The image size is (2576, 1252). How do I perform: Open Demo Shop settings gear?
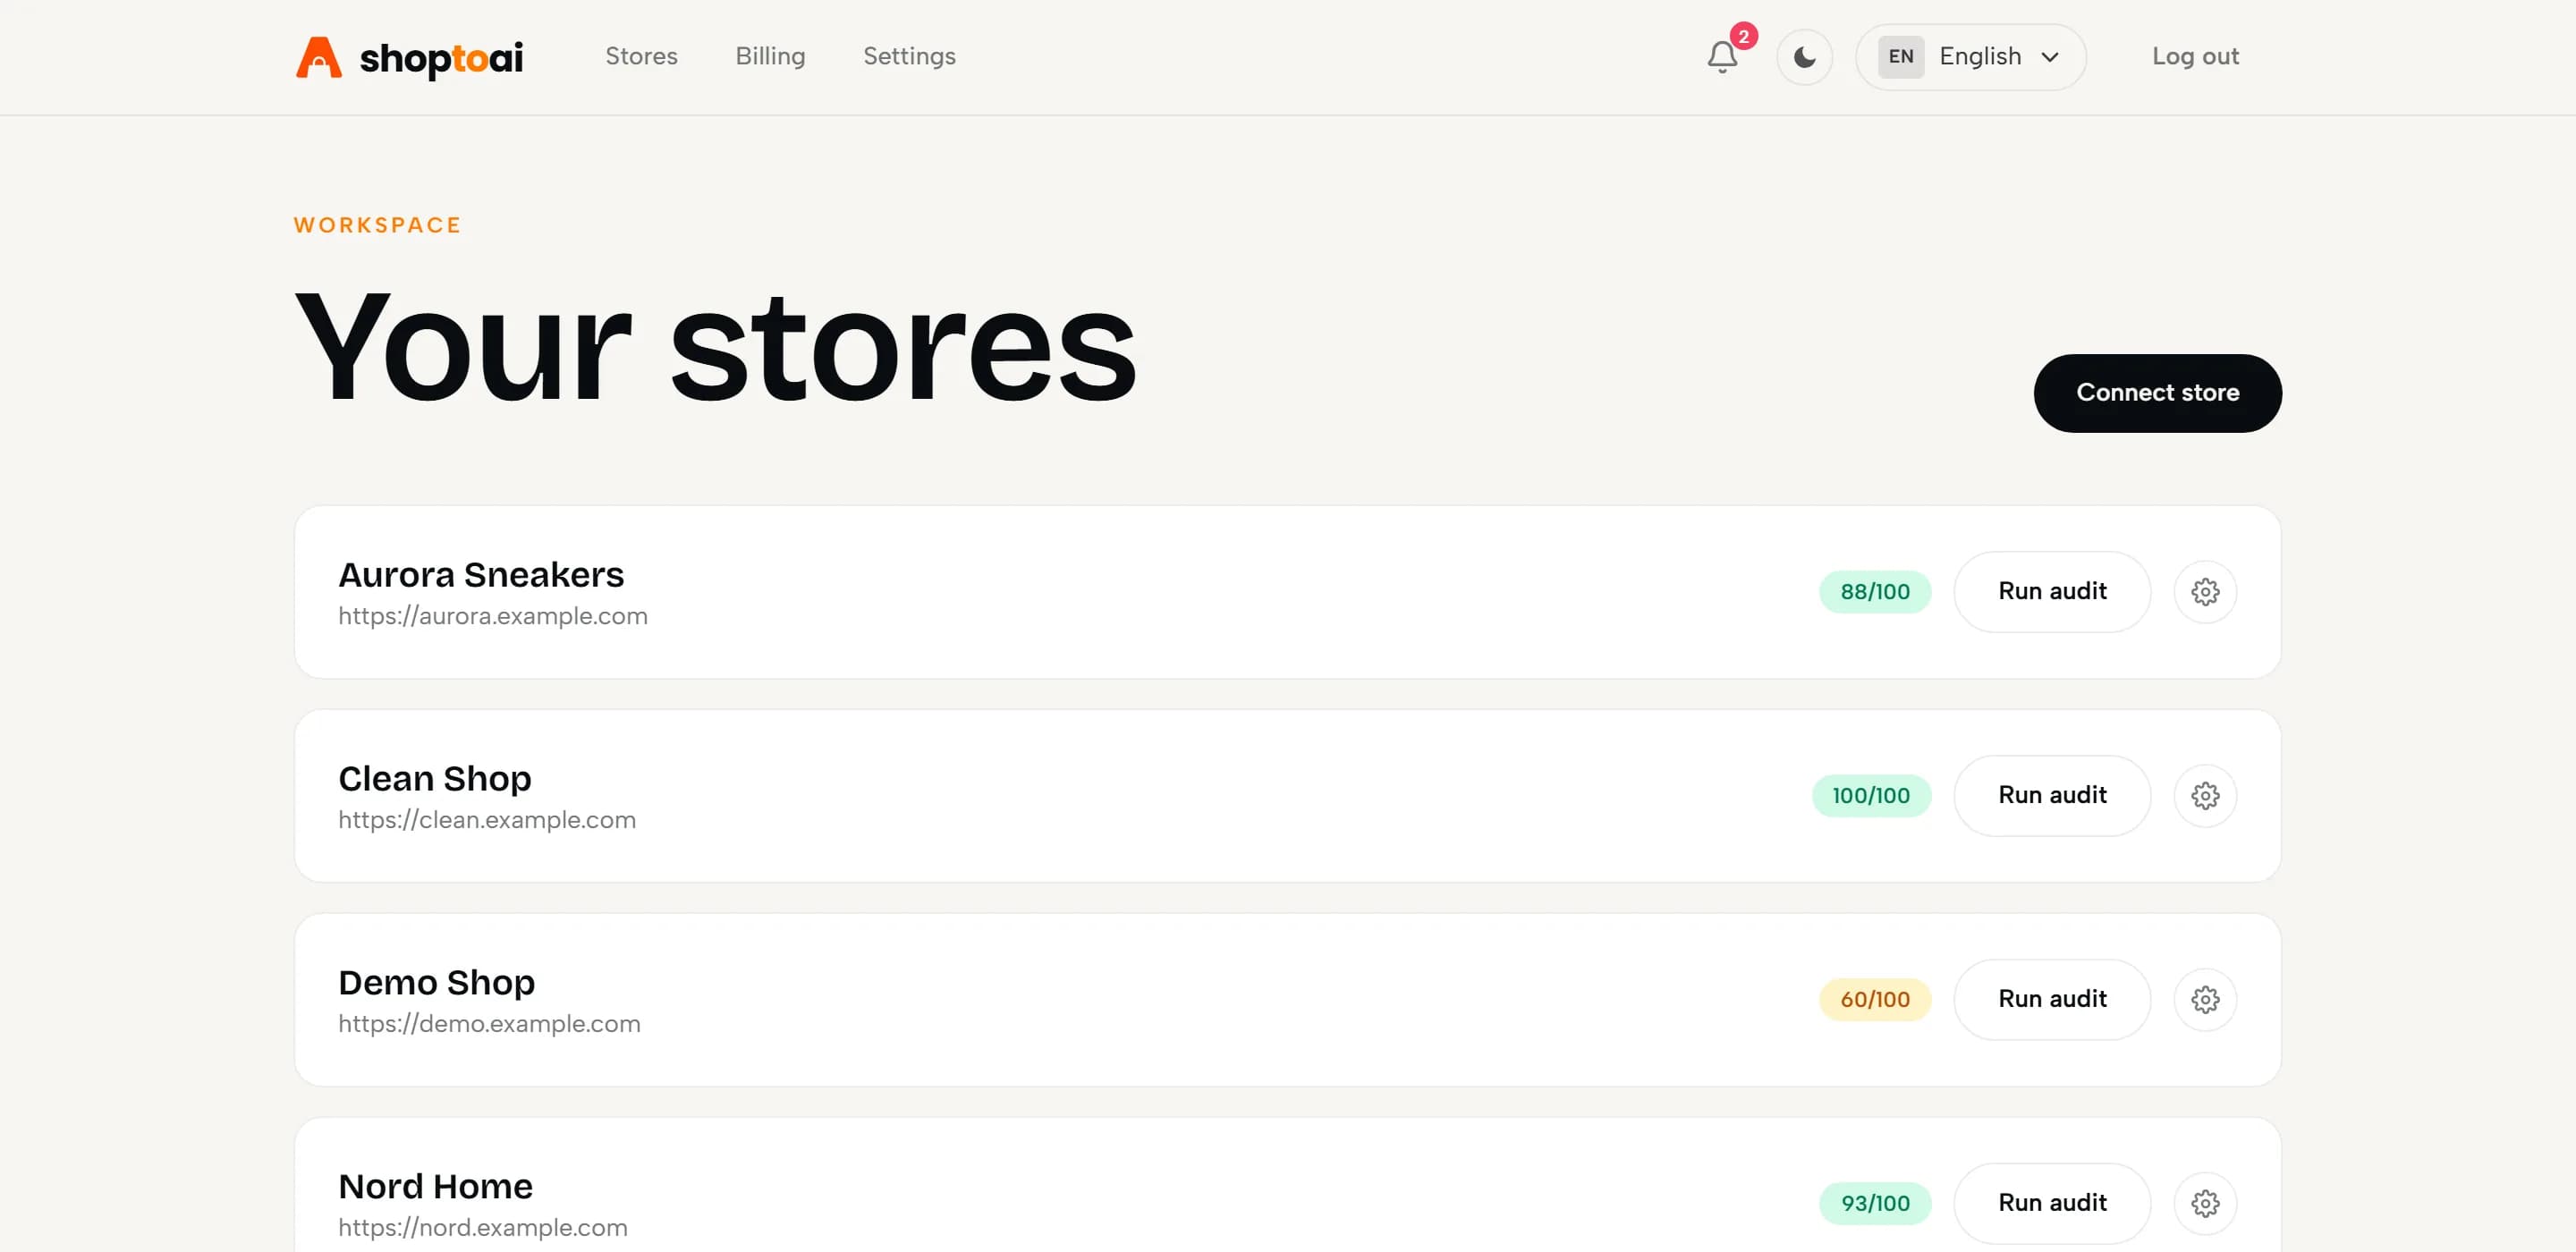[2205, 999]
